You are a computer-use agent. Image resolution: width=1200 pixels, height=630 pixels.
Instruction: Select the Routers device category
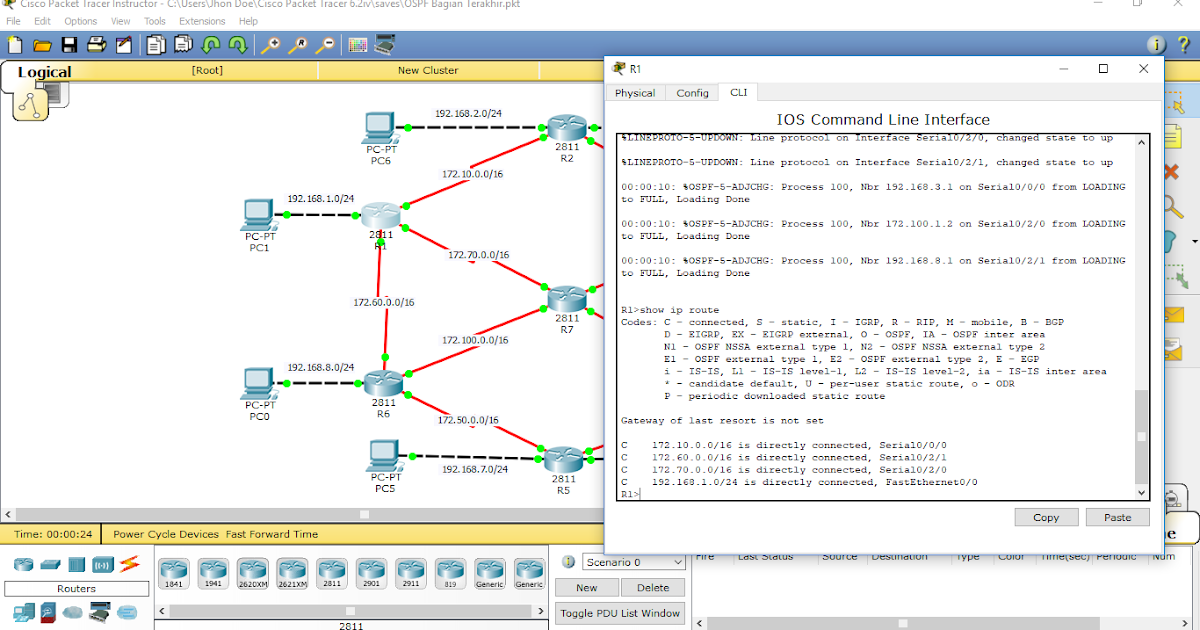22,564
